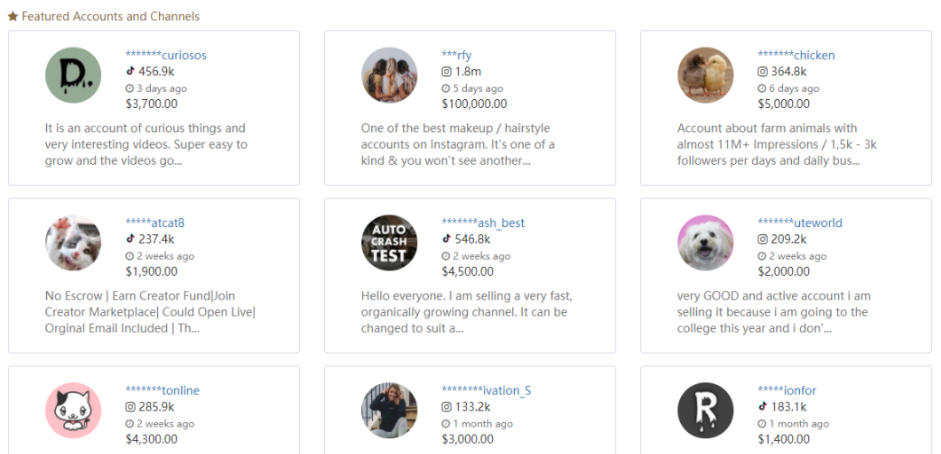The height and width of the screenshot is (454, 941).
Task: Click the Instagram icon next to 209.2k
Action: [762, 239]
